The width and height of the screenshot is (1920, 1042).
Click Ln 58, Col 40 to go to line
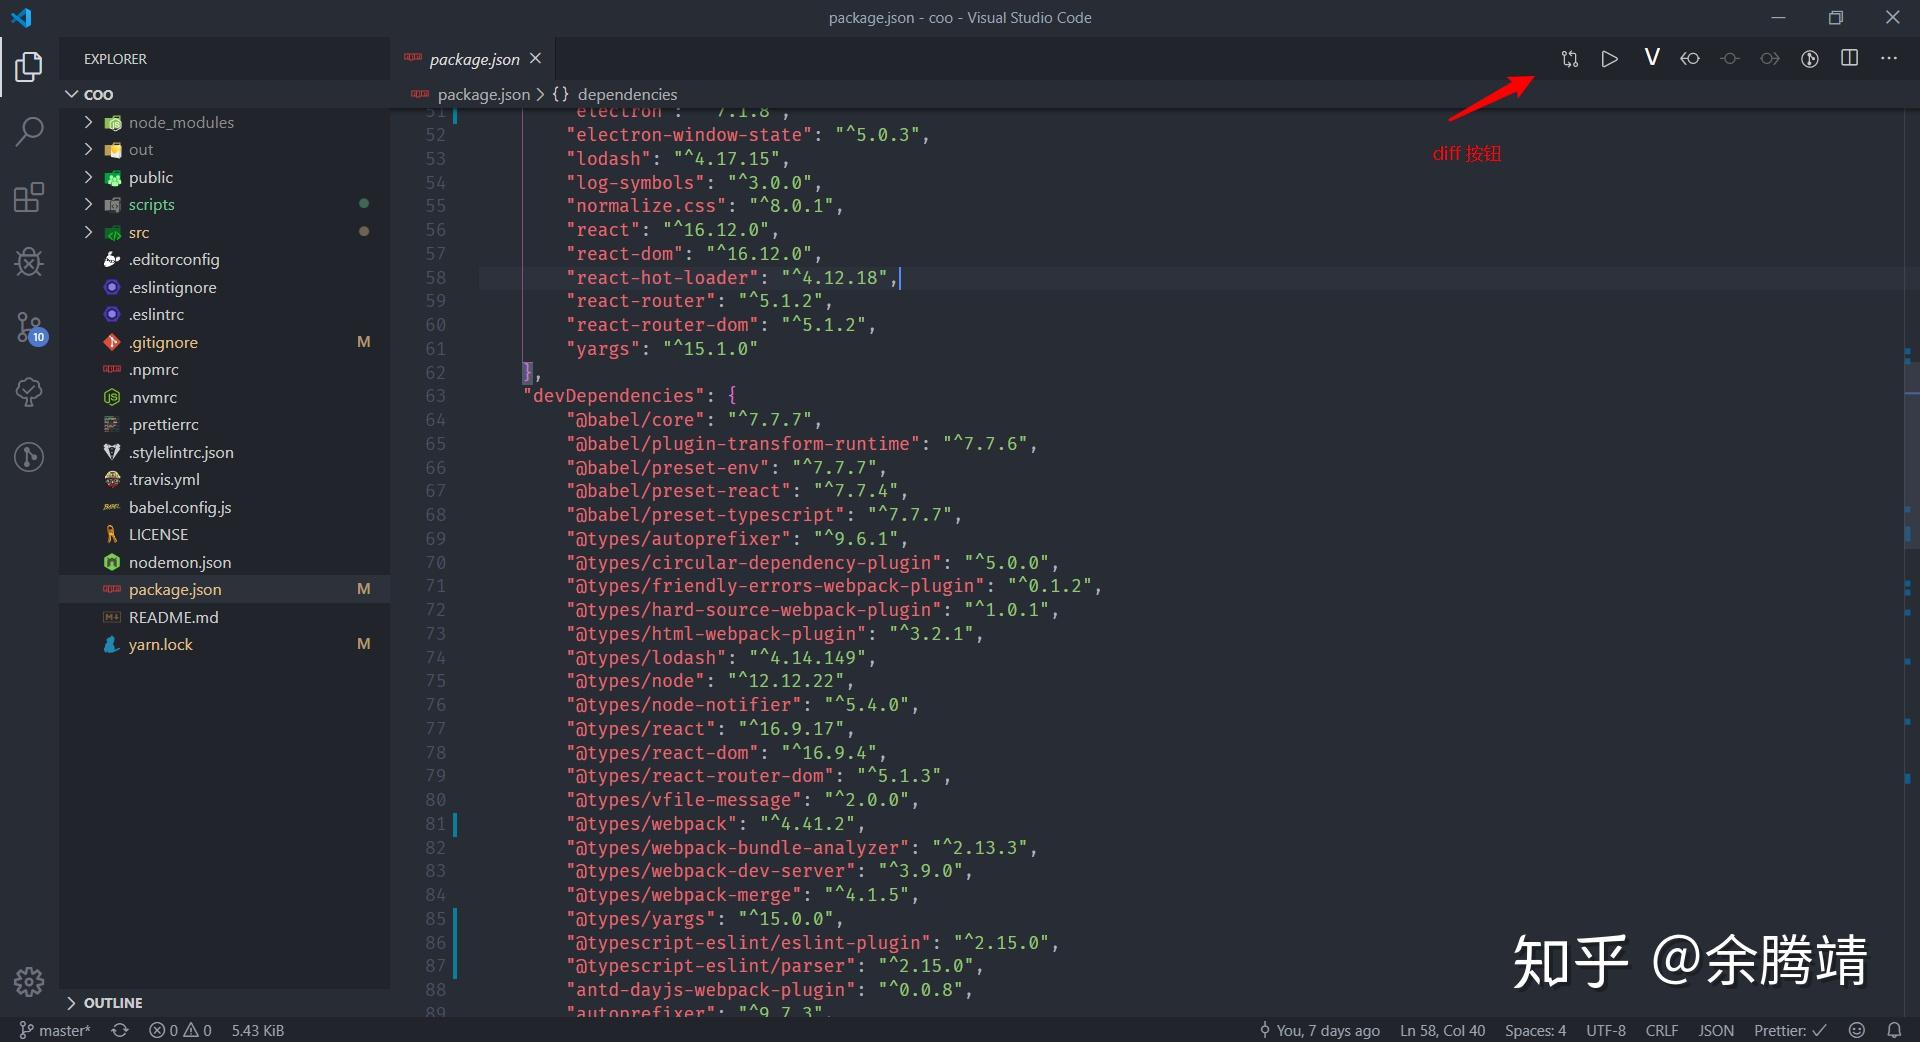click(x=1441, y=1030)
